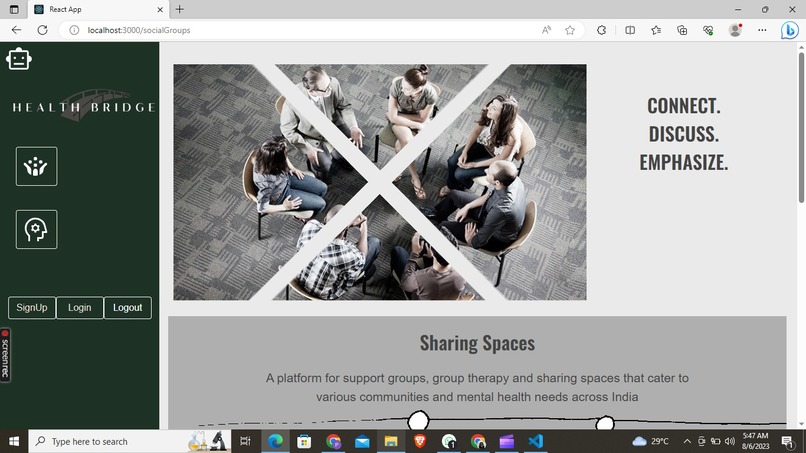806x453 pixels.
Task: Open File Explorer from taskbar
Action: (391, 441)
